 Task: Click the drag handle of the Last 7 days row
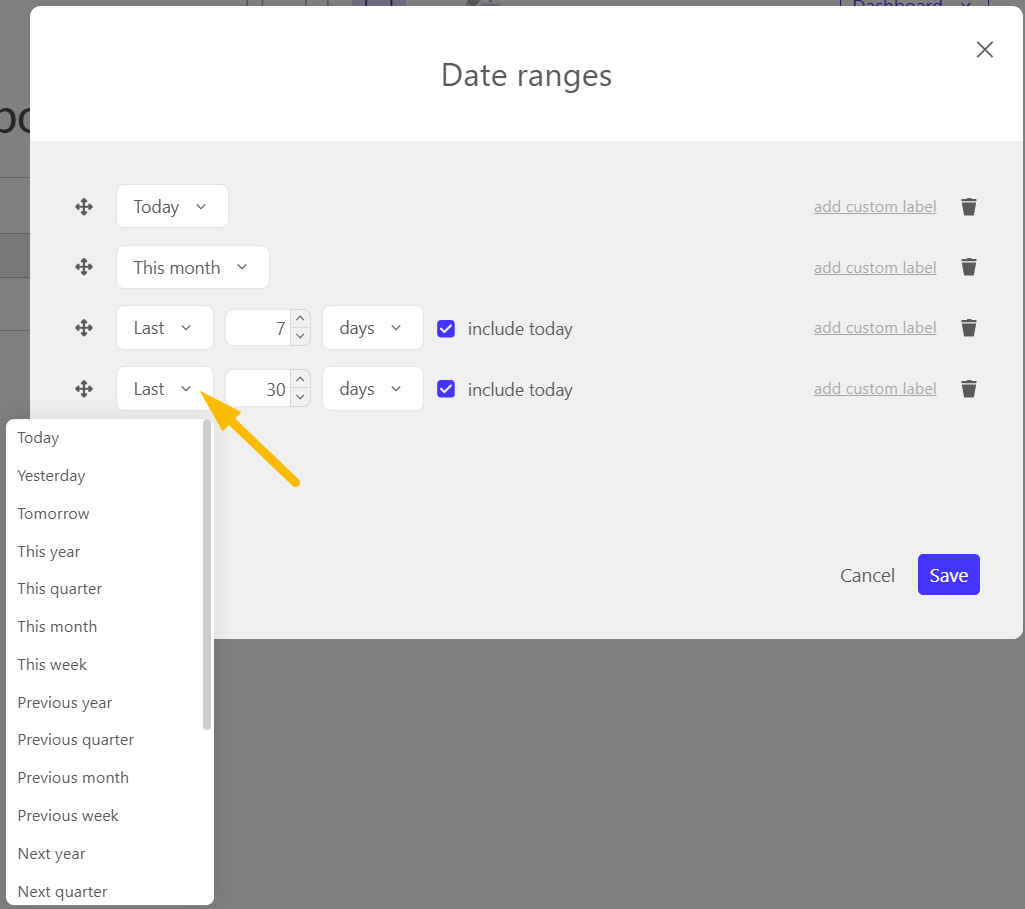click(84, 328)
